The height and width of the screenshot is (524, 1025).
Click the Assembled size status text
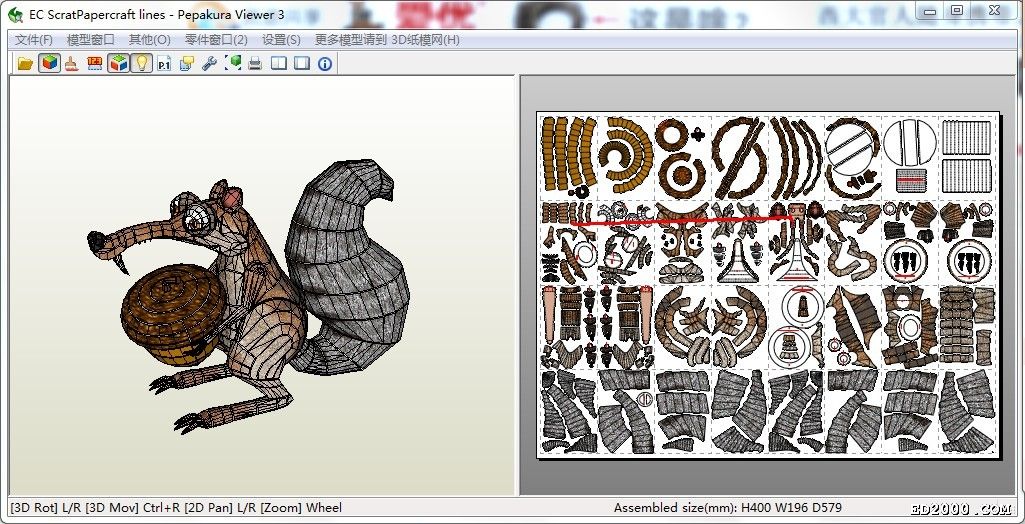click(x=728, y=507)
